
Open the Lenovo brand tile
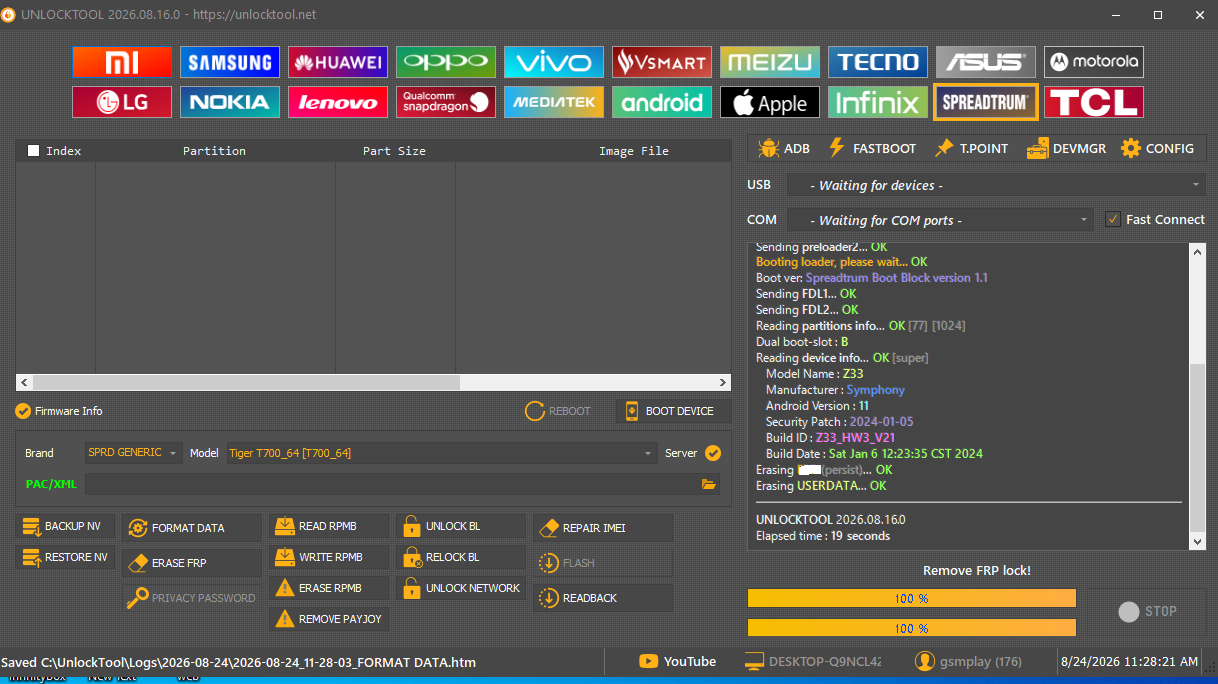click(x=338, y=102)
